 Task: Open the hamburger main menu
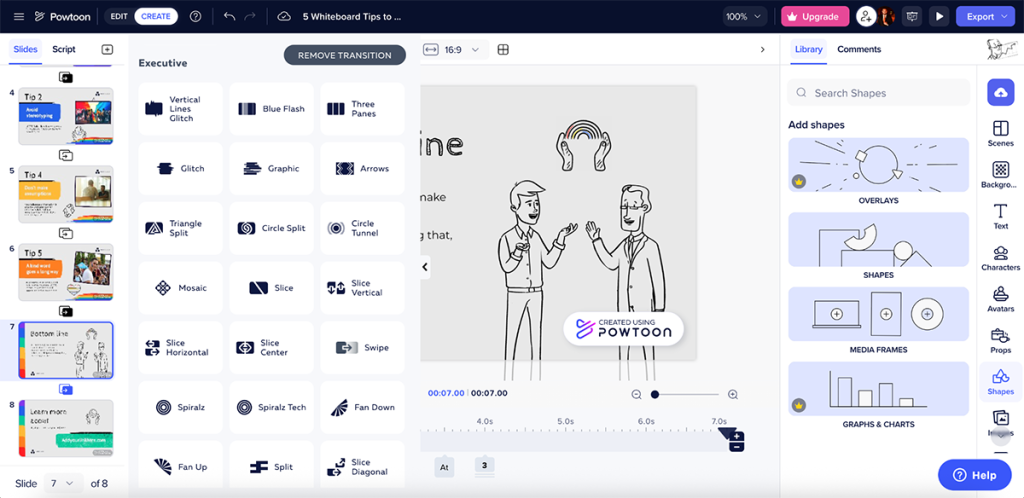coord(18,16)
